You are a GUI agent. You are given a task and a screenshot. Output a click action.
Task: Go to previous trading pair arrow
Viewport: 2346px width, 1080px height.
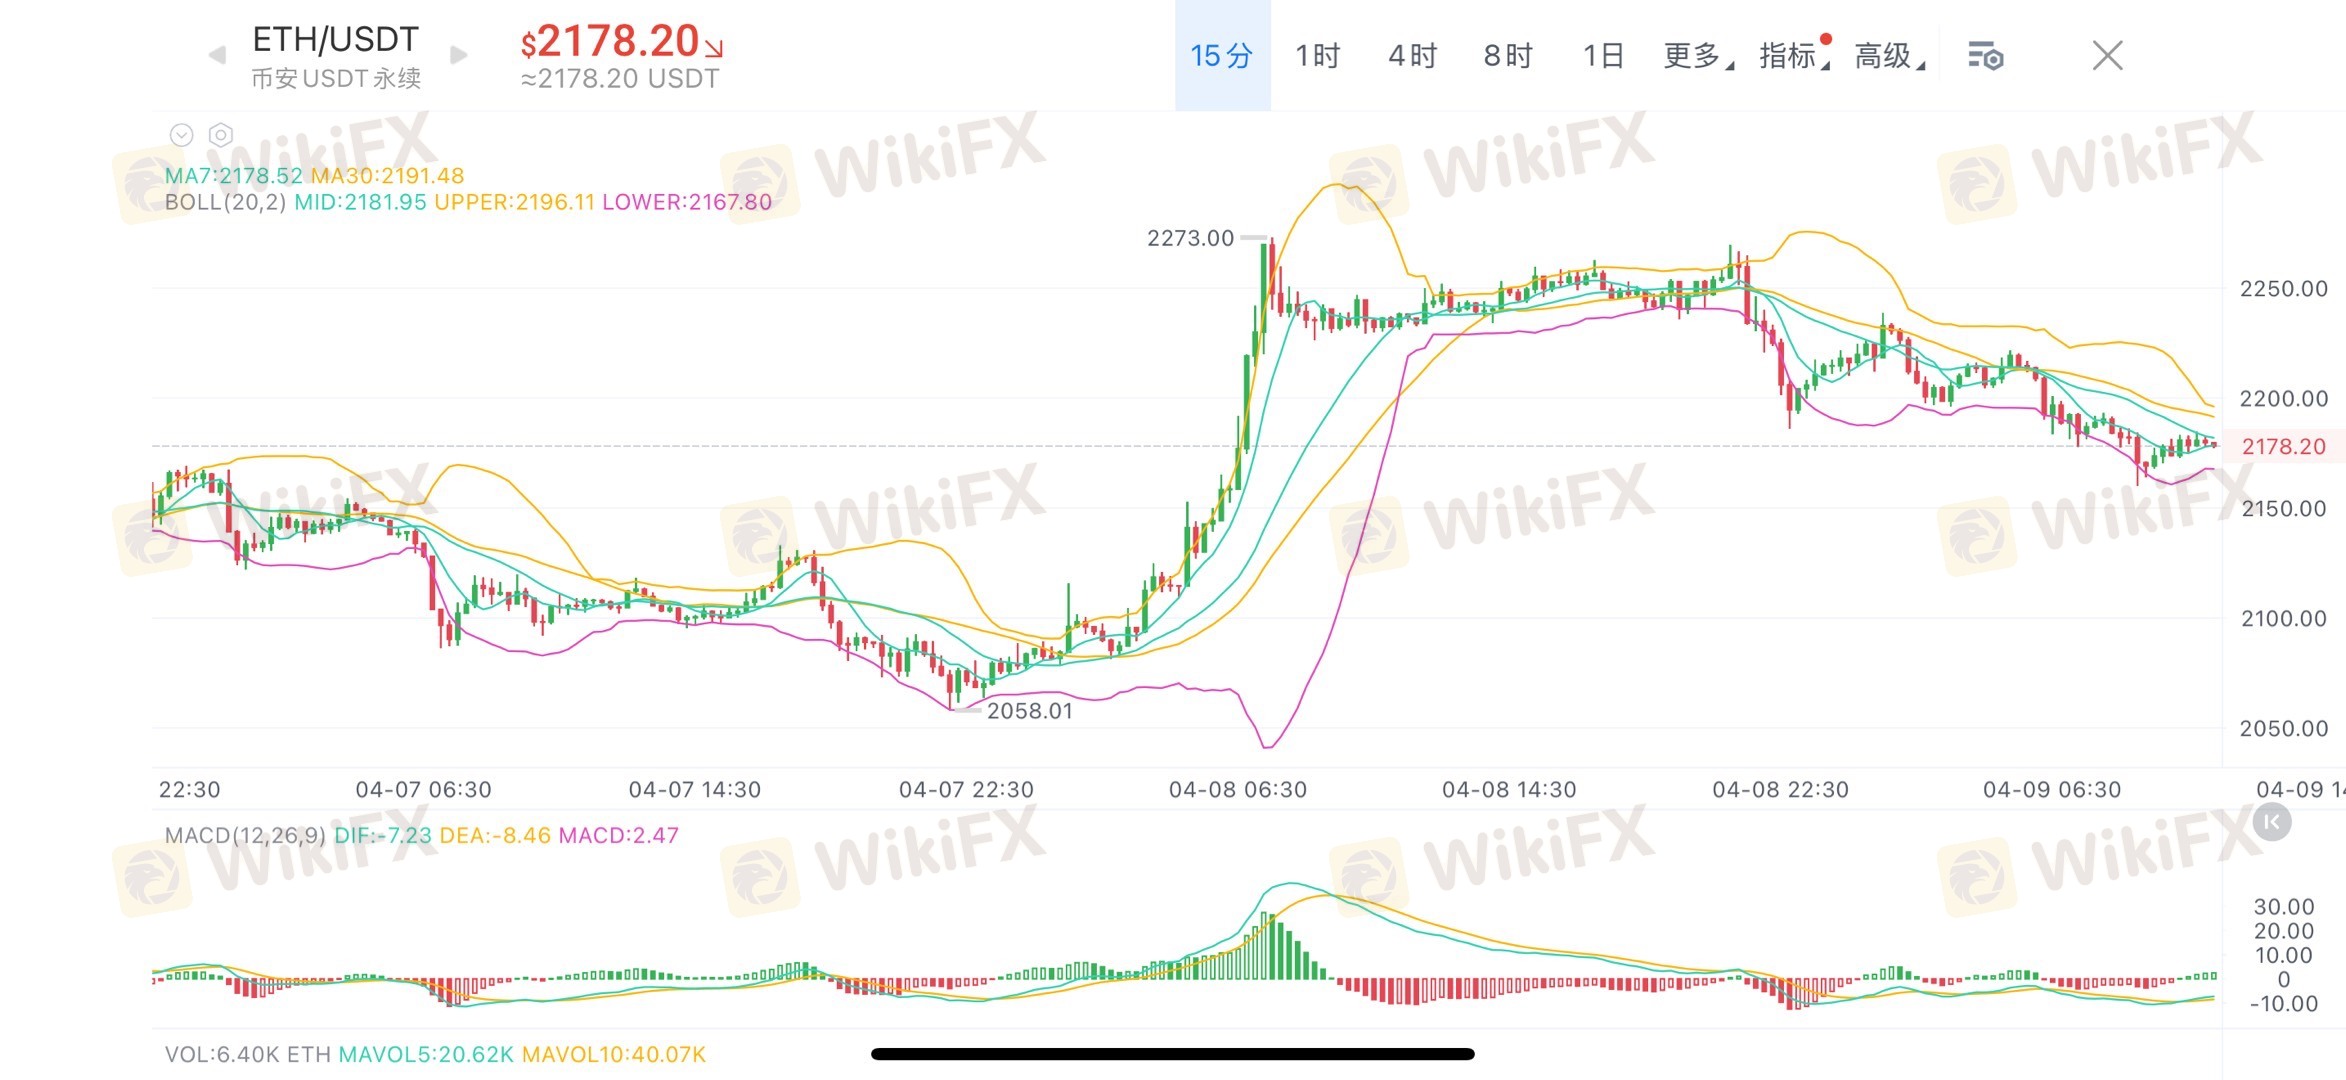(217, 55)
